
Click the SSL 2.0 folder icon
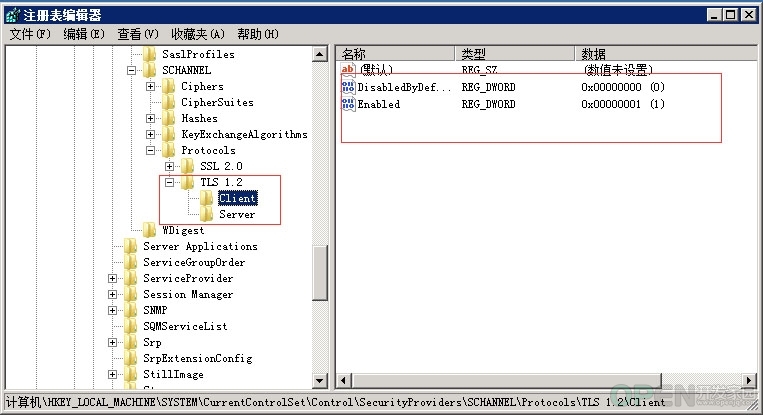(188, 166)
